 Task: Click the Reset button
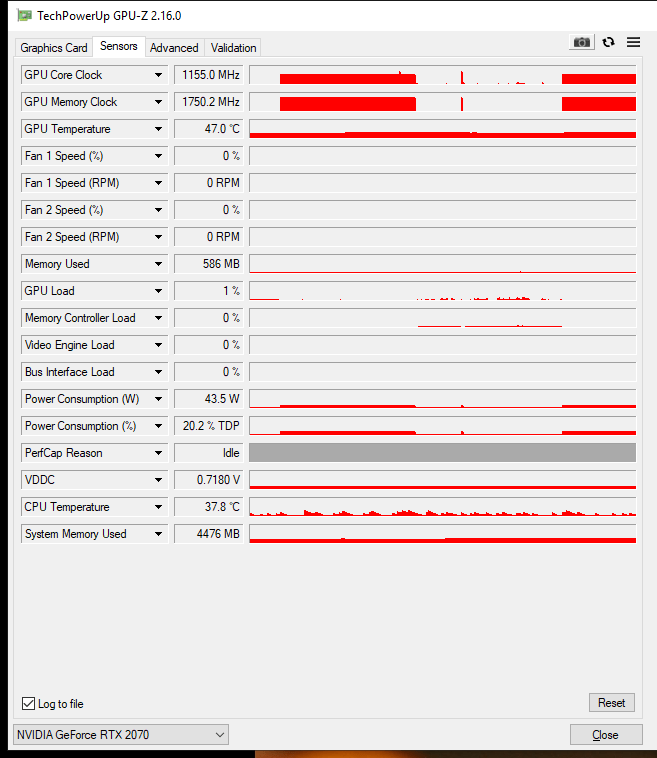click(x=612, y=702)
